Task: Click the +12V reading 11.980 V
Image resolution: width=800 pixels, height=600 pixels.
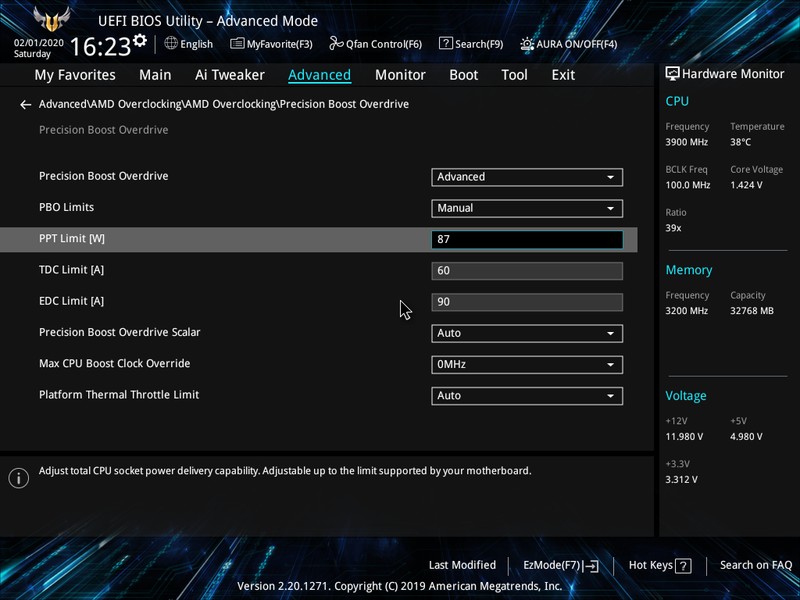Action: 684,436
